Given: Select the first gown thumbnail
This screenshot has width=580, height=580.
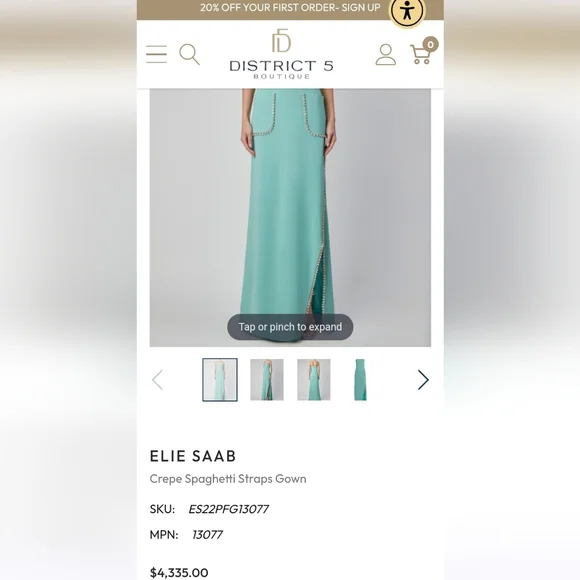Looking at the screenshot, I should click(x=220, y=380).
